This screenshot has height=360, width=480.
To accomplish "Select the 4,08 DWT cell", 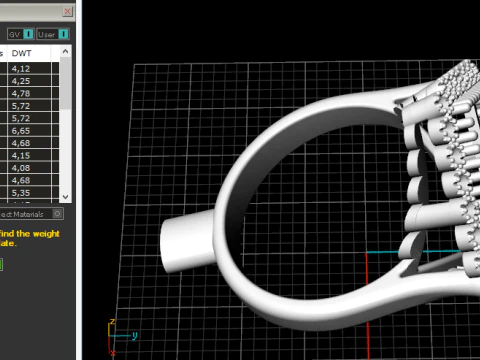I will (29, 168).
